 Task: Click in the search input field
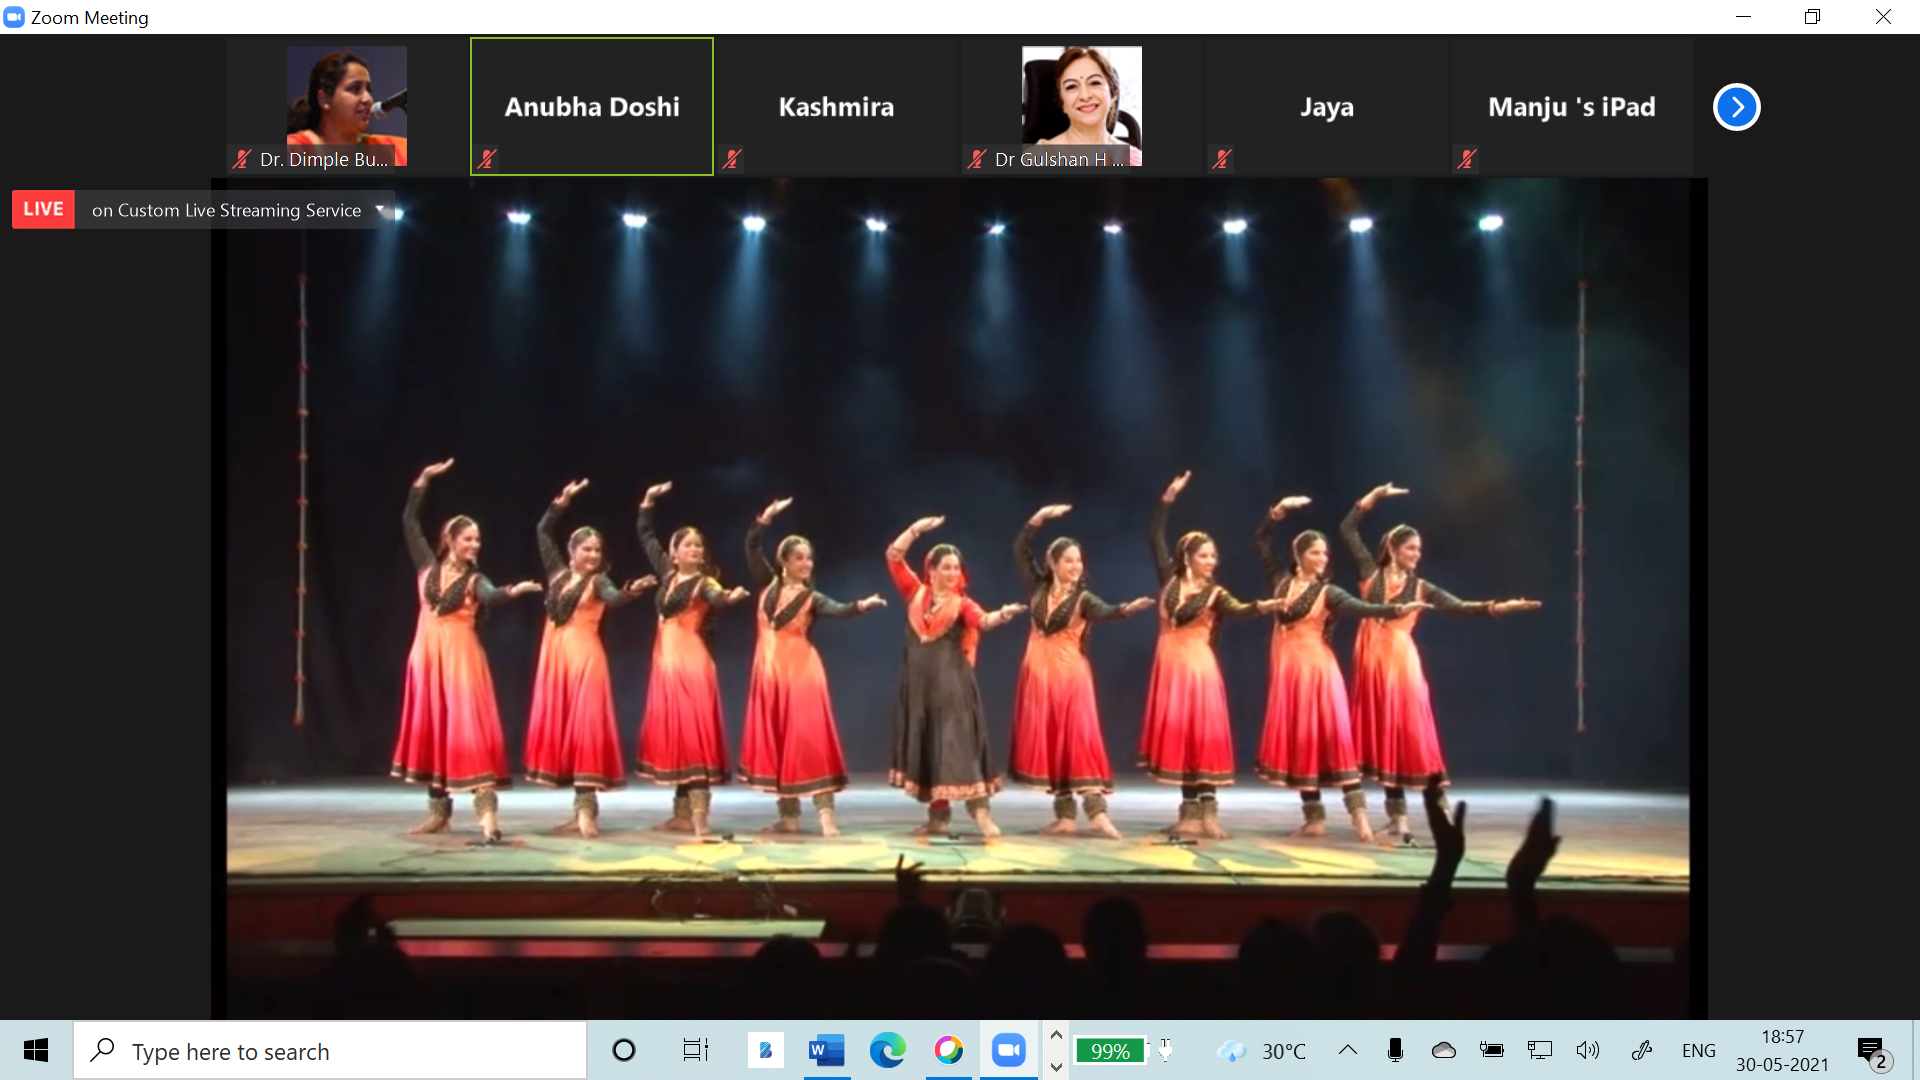(x=330, y=1050)
